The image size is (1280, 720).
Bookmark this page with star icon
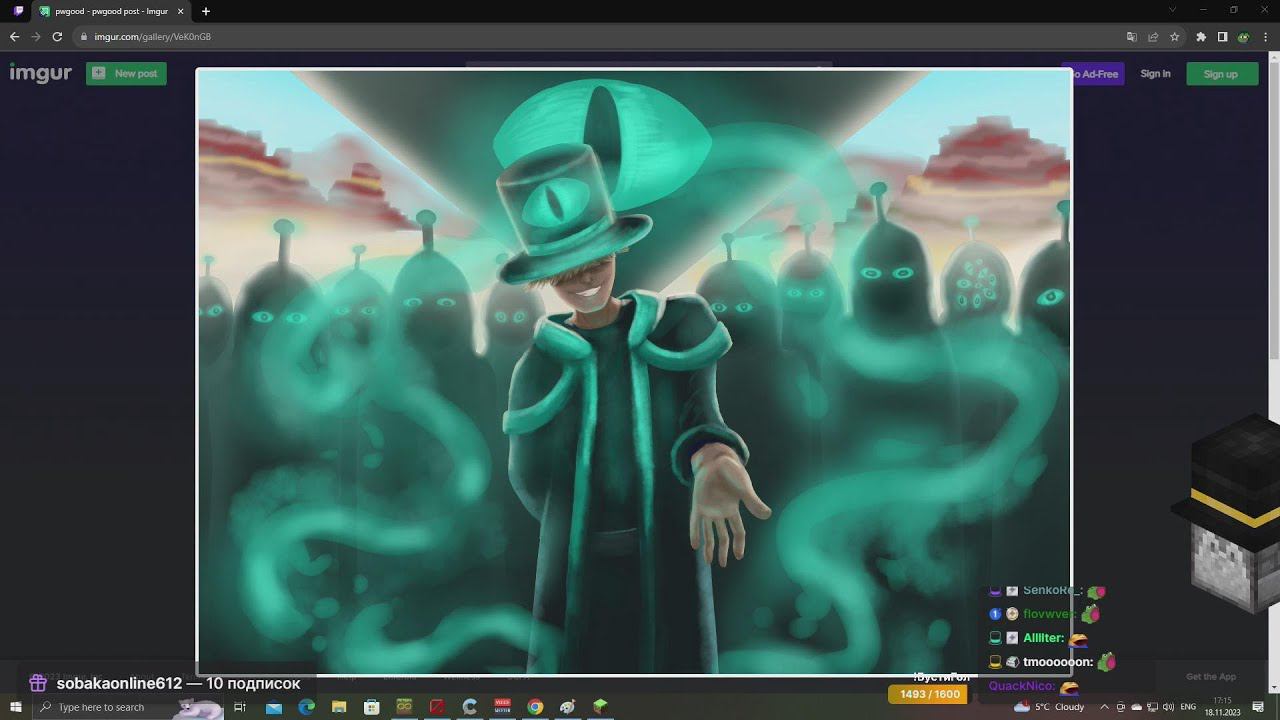click(x=1175, y=37)
